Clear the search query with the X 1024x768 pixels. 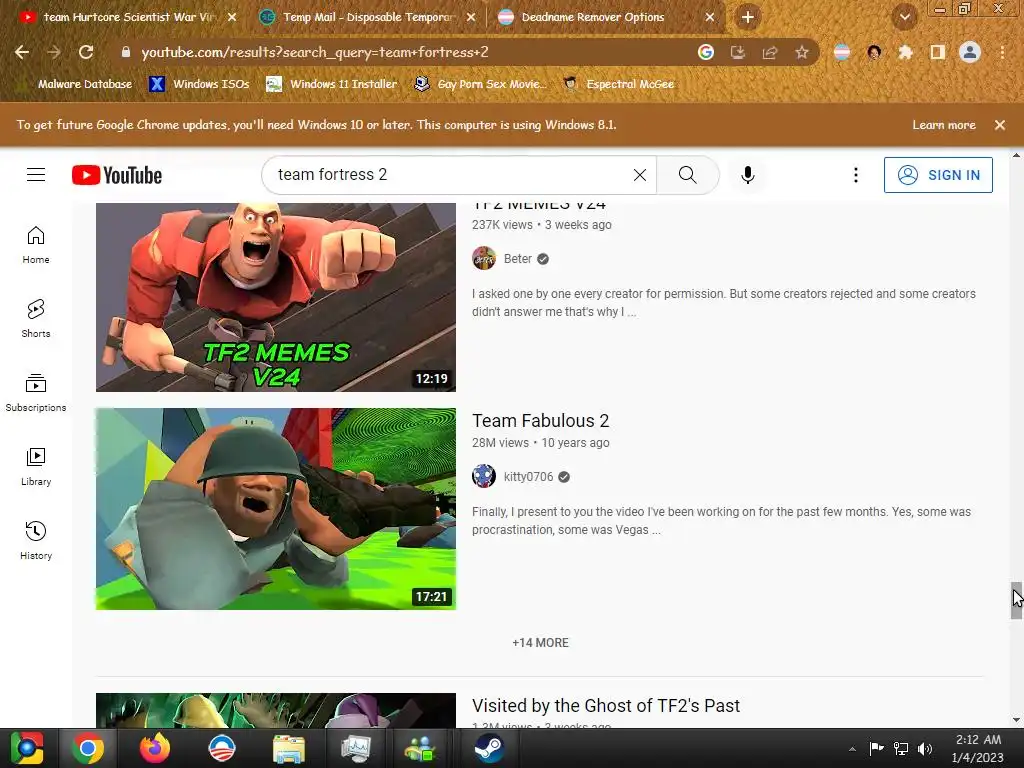[x=640, y=174]
